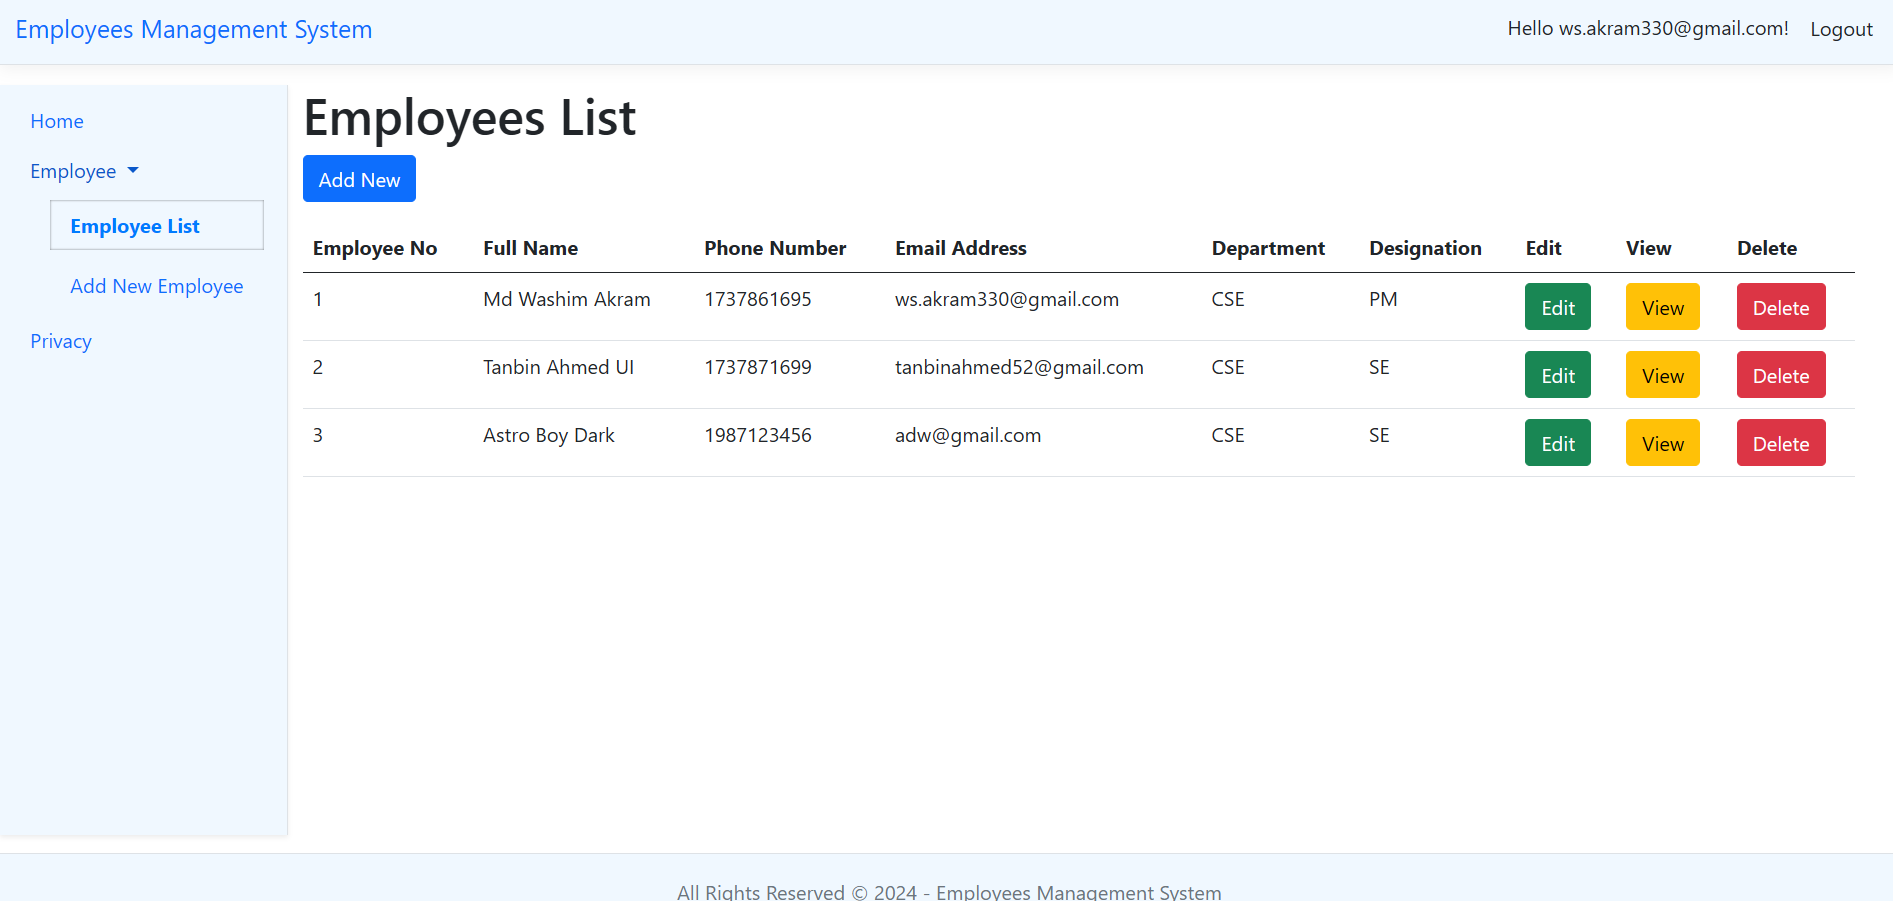Click the Phone Number column header
The width and height of the screenshot is (1893, 901).
pyautogui.click(x=775, y=248)
